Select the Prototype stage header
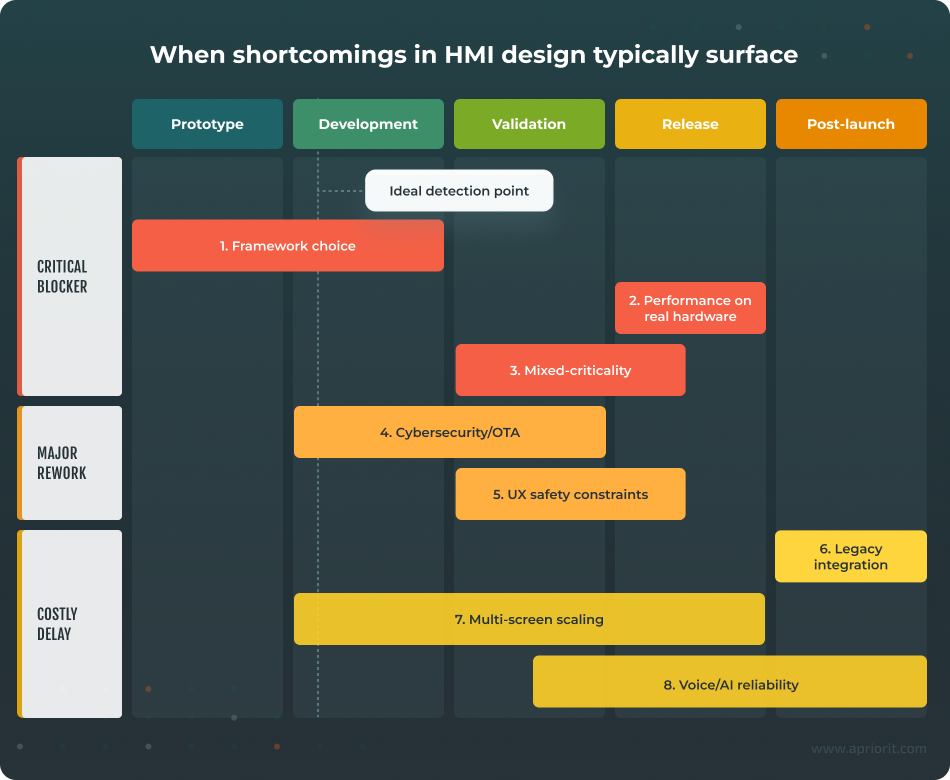The image size is (950, 780). pyautogui.click(x=207, y=124)
